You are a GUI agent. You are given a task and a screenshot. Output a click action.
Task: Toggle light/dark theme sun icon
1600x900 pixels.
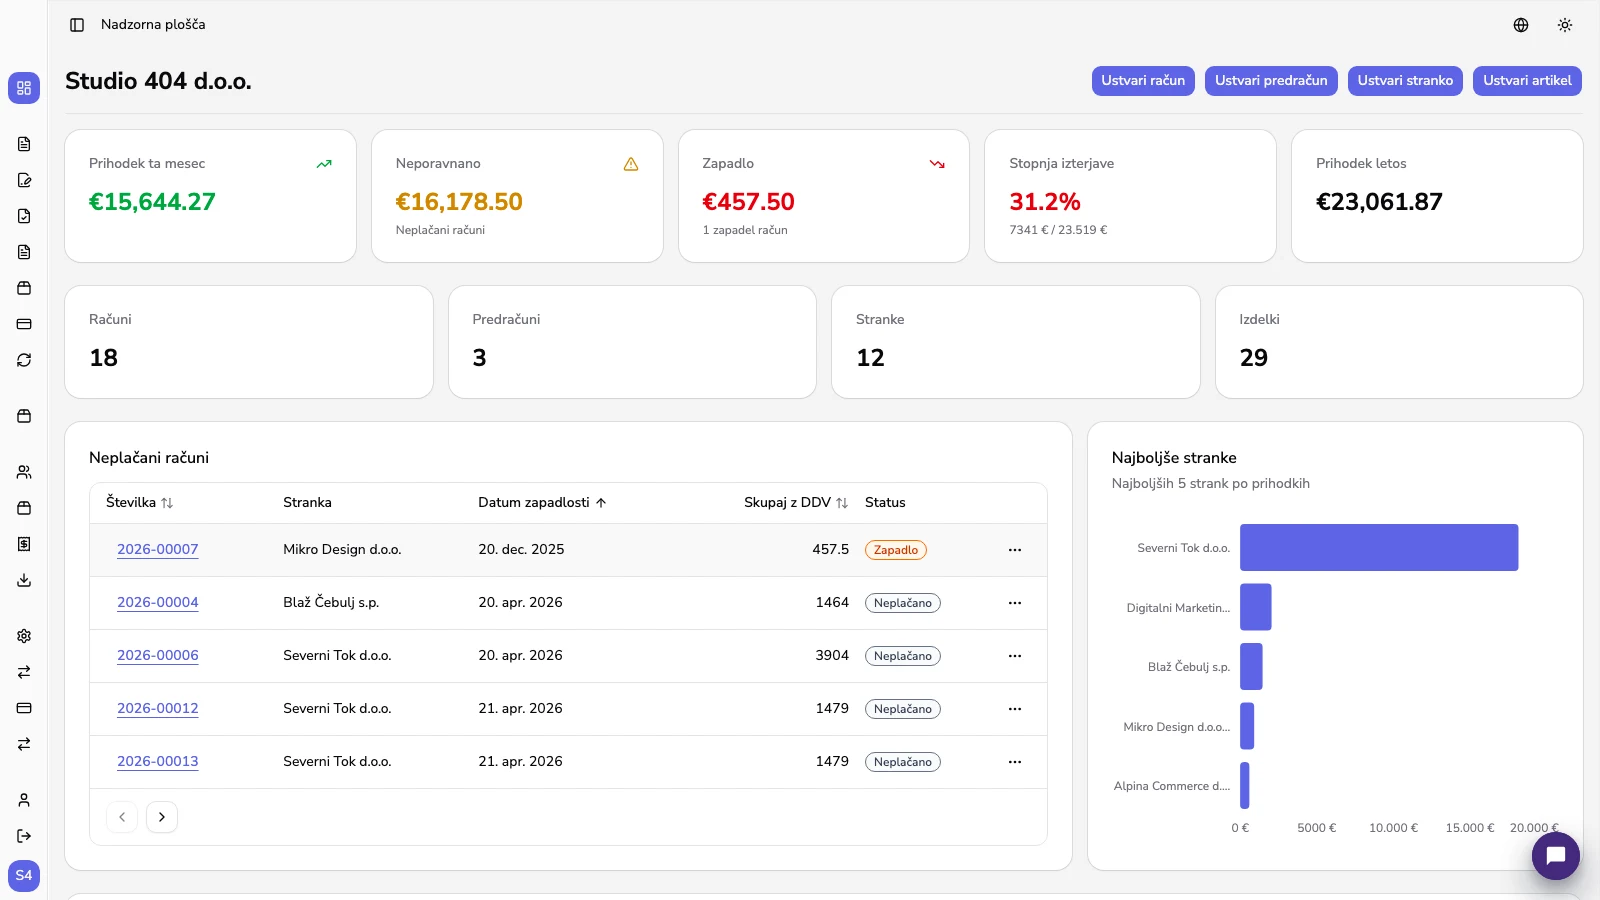[1565, 25]
